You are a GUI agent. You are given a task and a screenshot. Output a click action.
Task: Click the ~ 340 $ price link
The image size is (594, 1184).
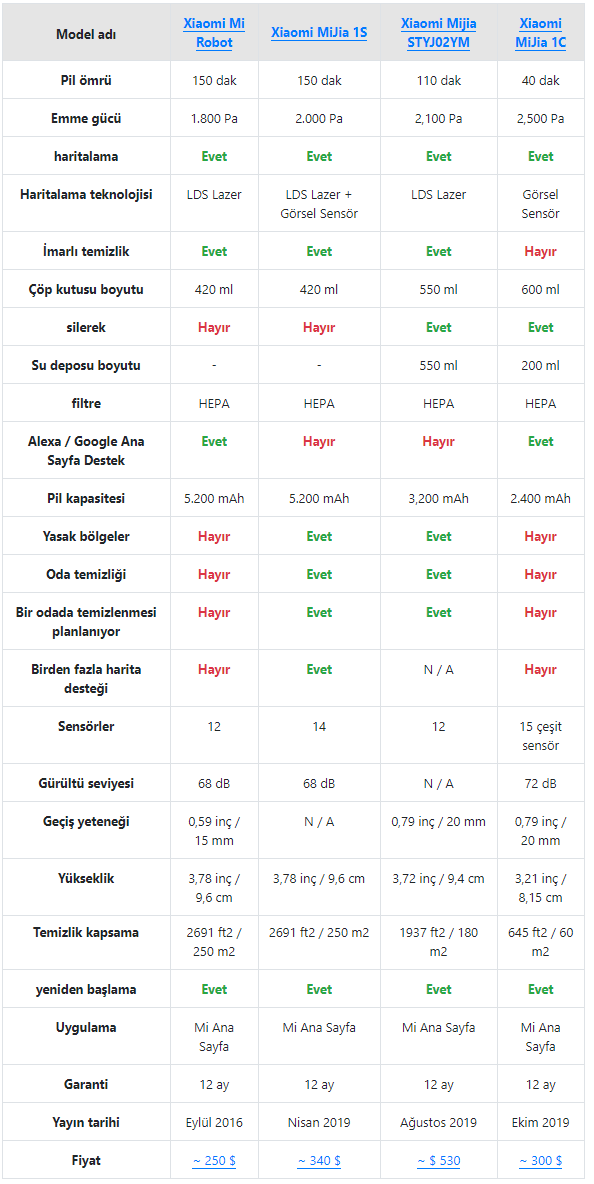click(x=319, y=1161)
